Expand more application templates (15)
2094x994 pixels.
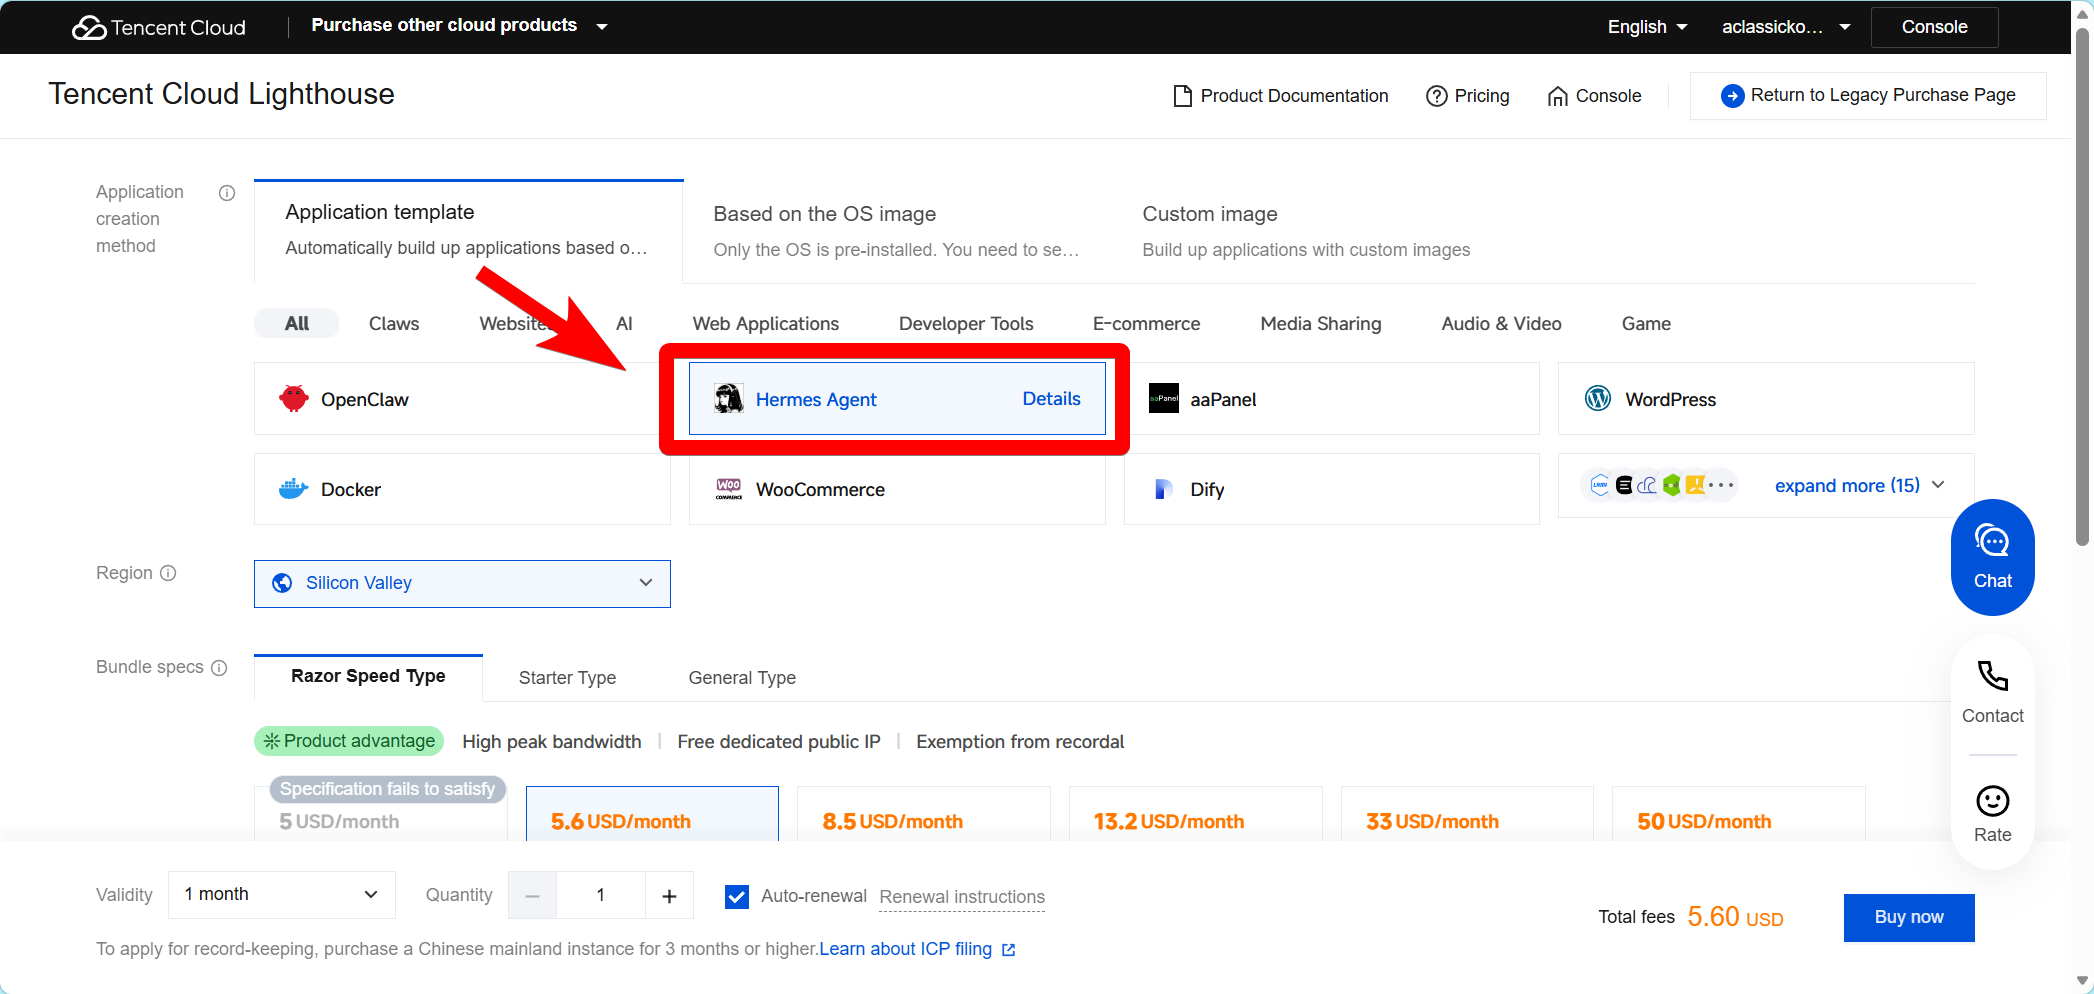(1859, 486)
